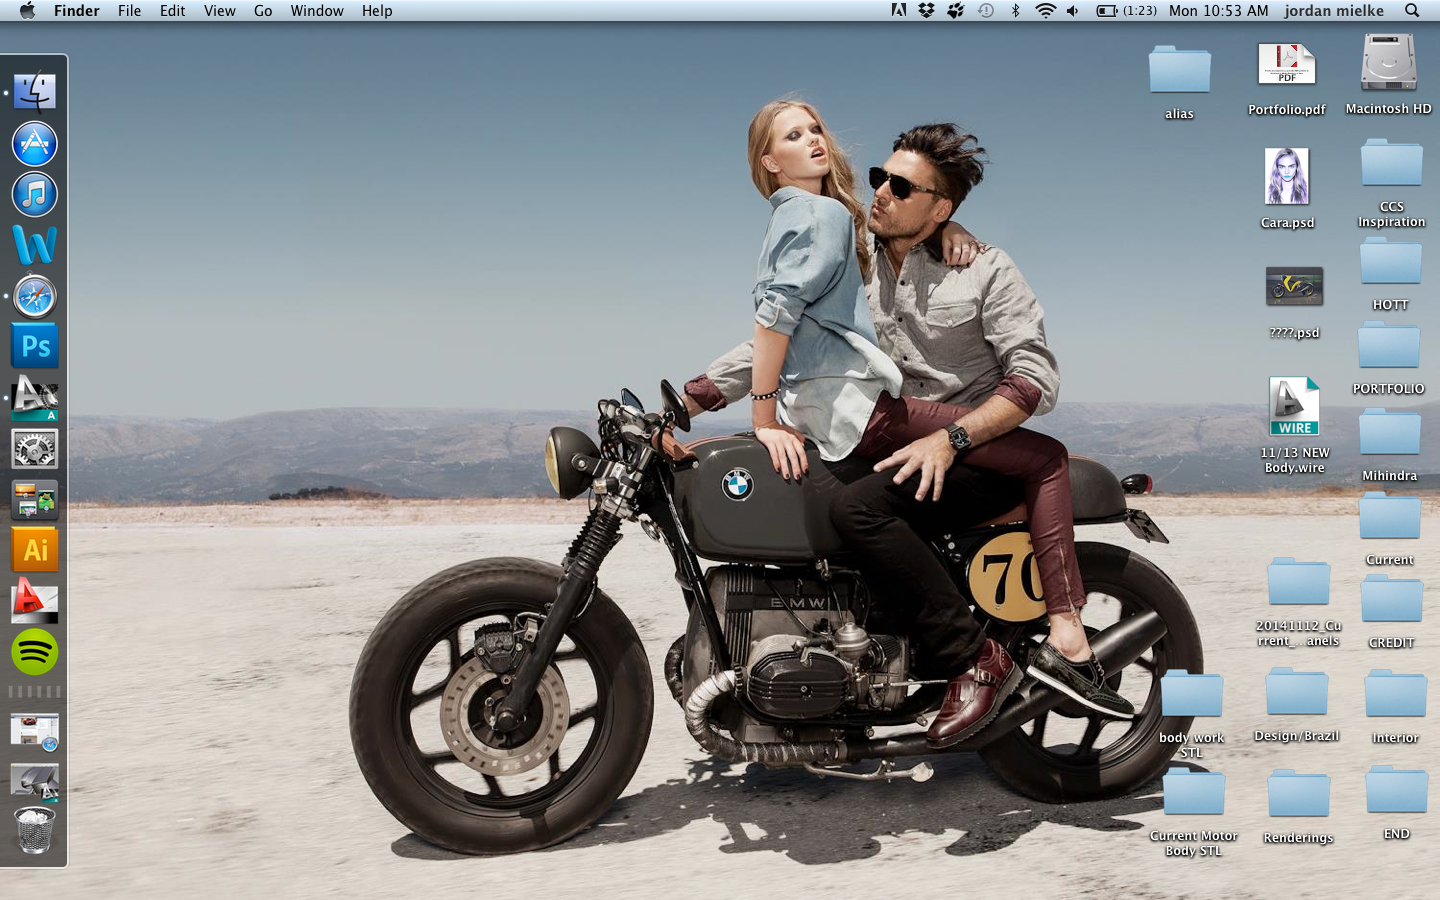Open the volume control in menu bar

coord(1072,10)
